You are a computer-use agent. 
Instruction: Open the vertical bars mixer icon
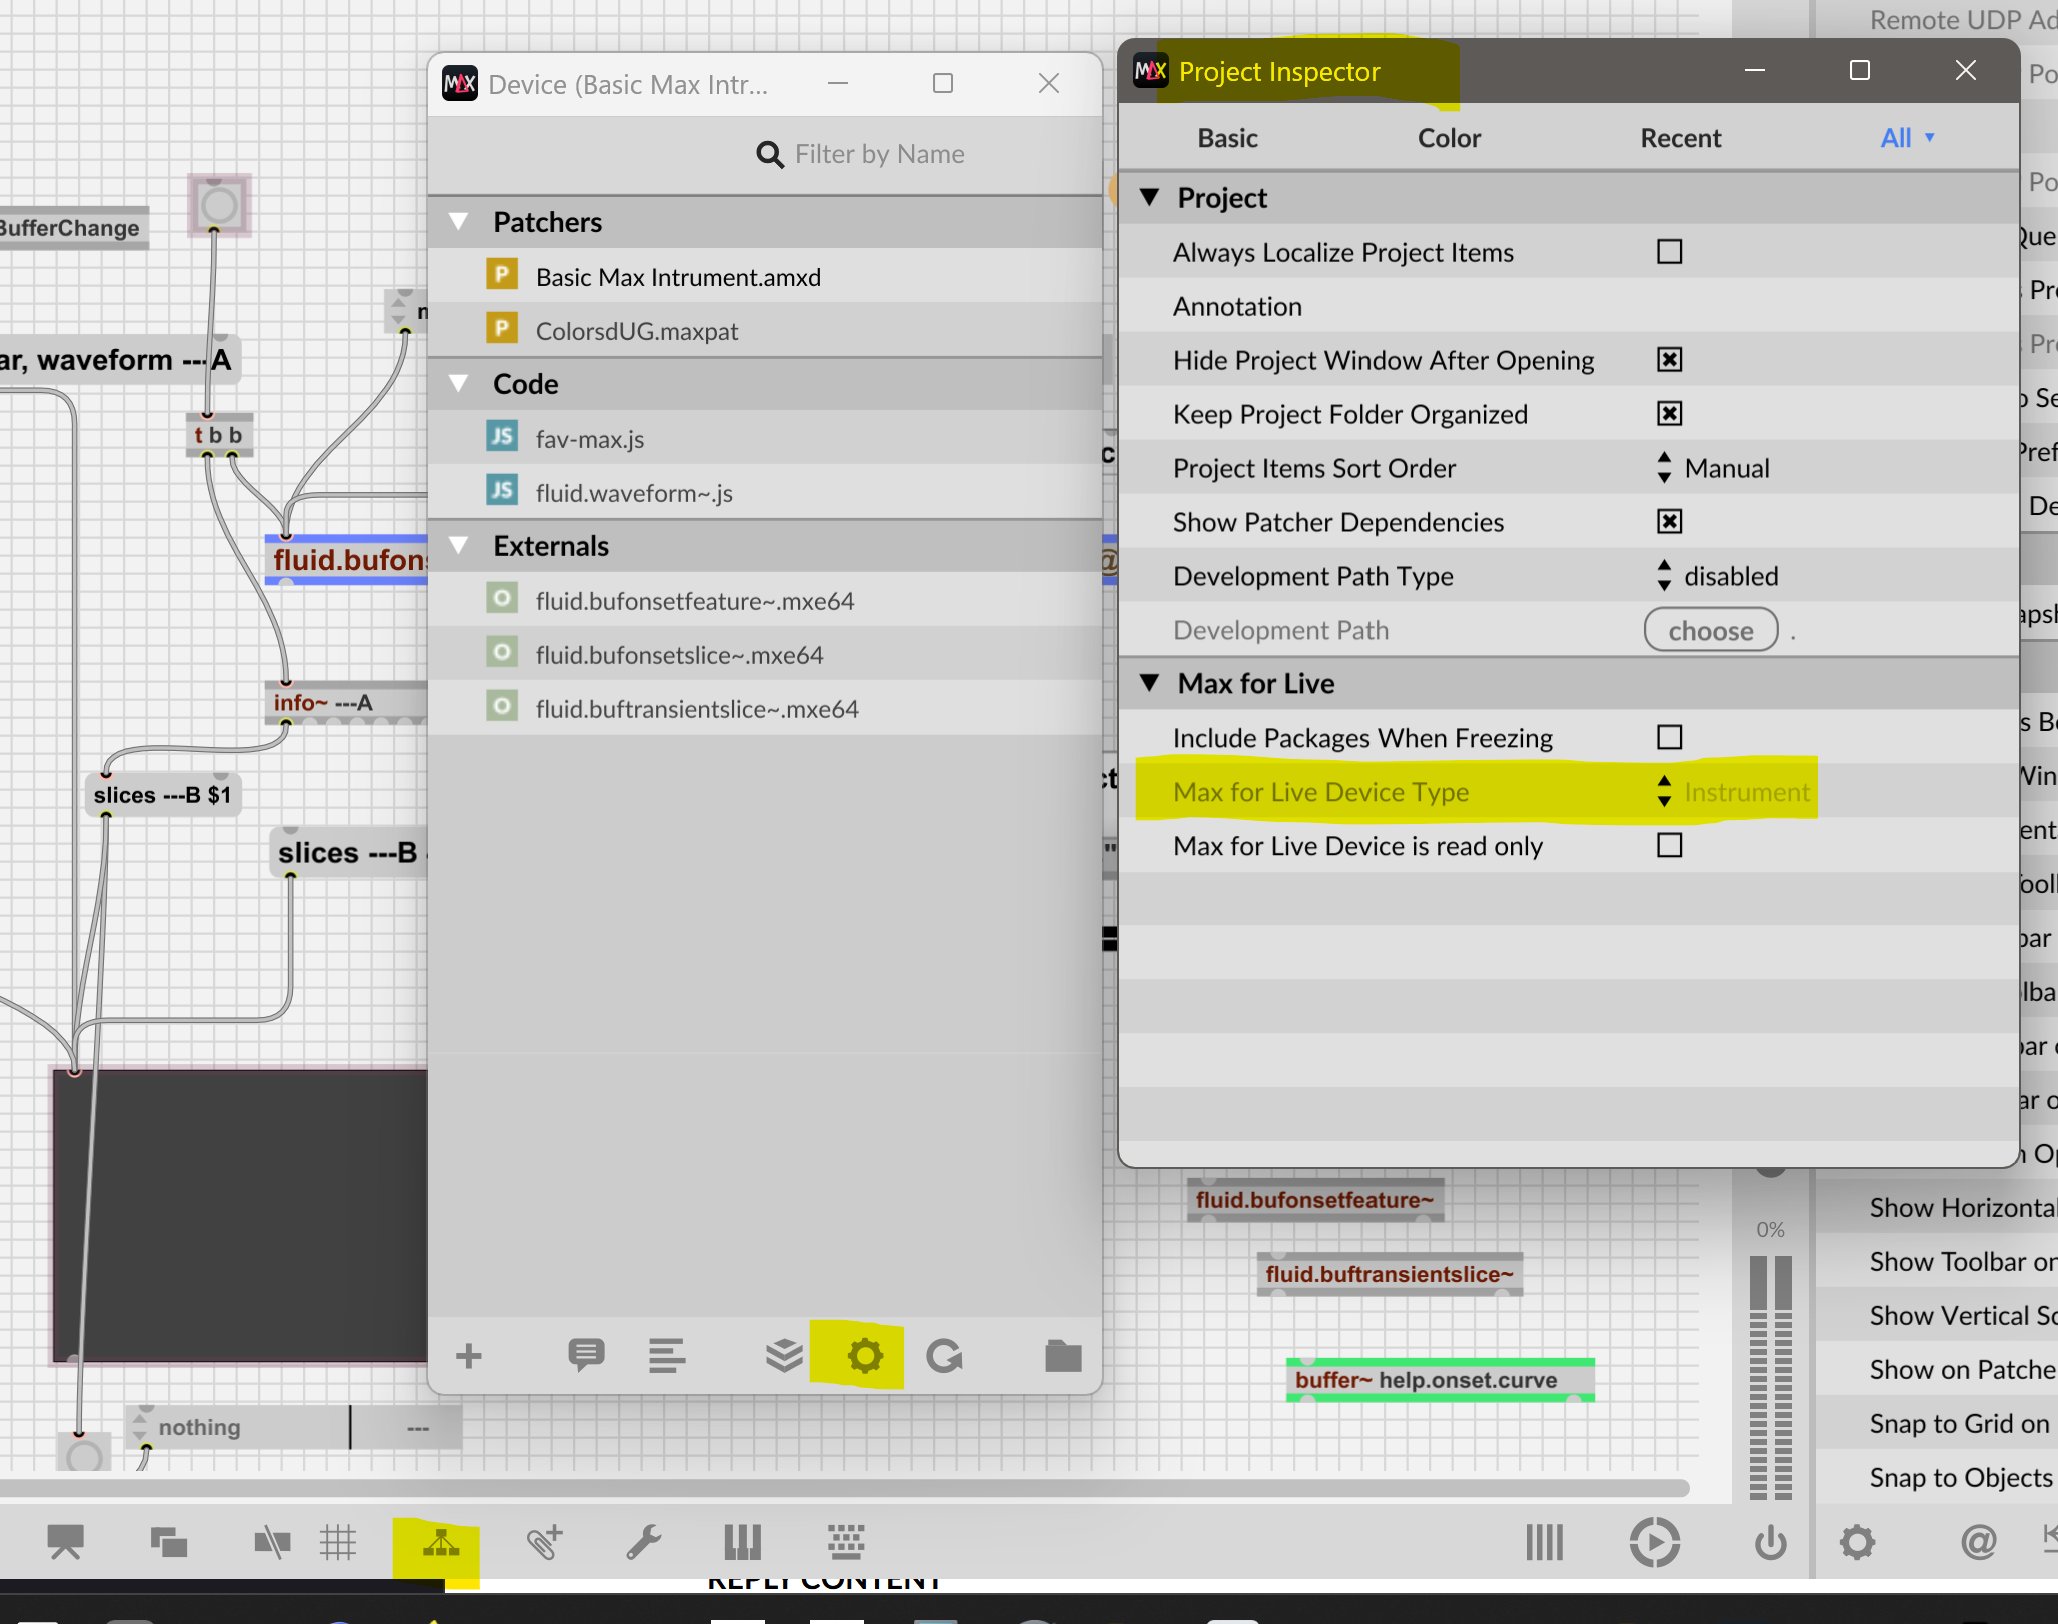pyautogui.click(x=1544, y=1542)
